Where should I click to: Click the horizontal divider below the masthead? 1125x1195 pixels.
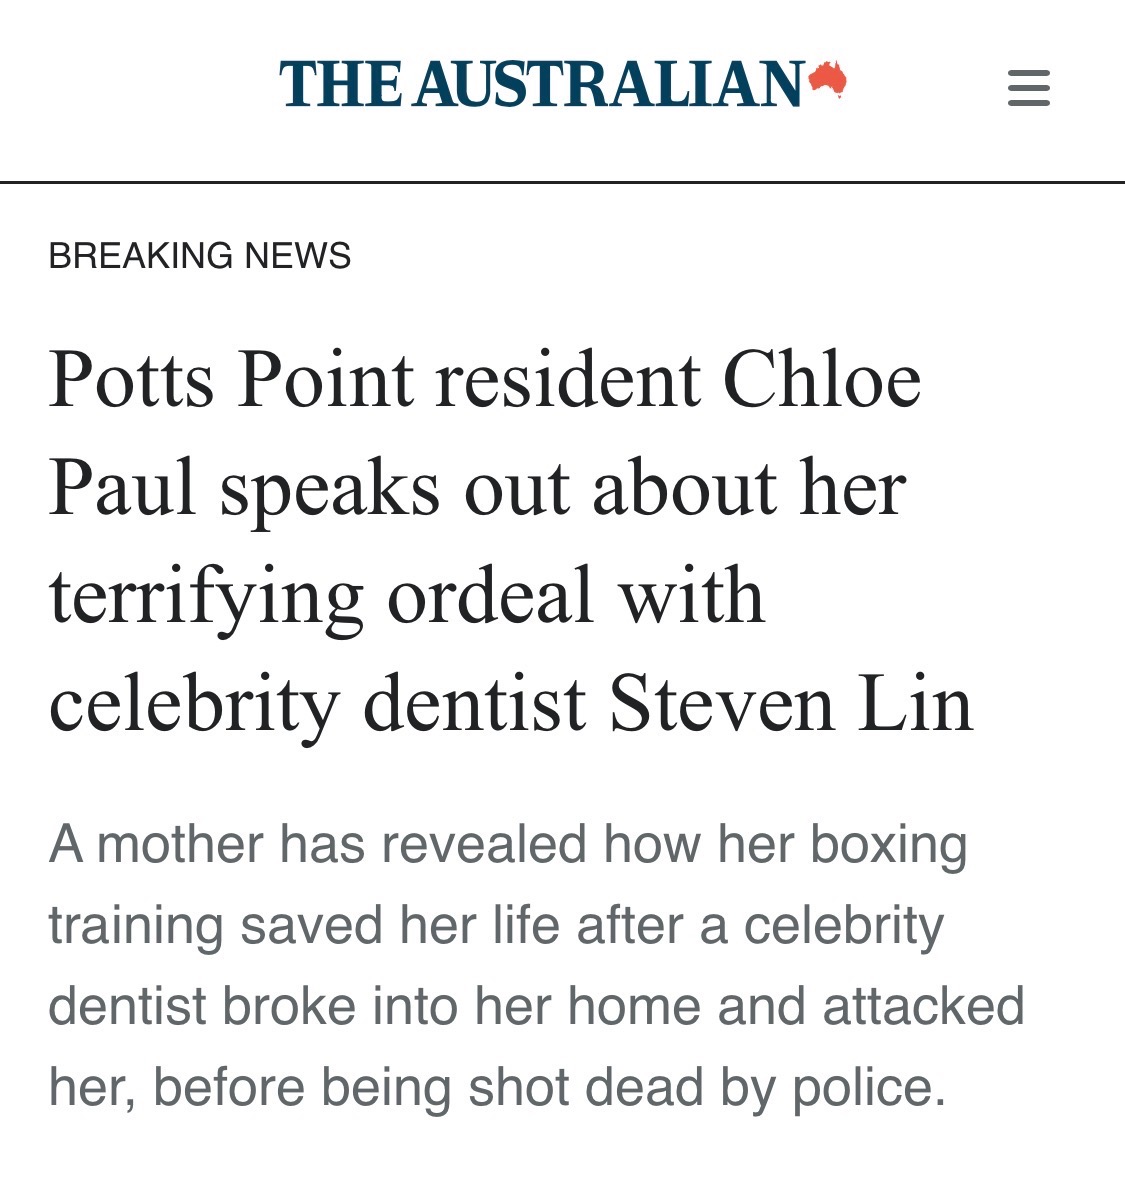pyautogui.click(x=562, y=183)
